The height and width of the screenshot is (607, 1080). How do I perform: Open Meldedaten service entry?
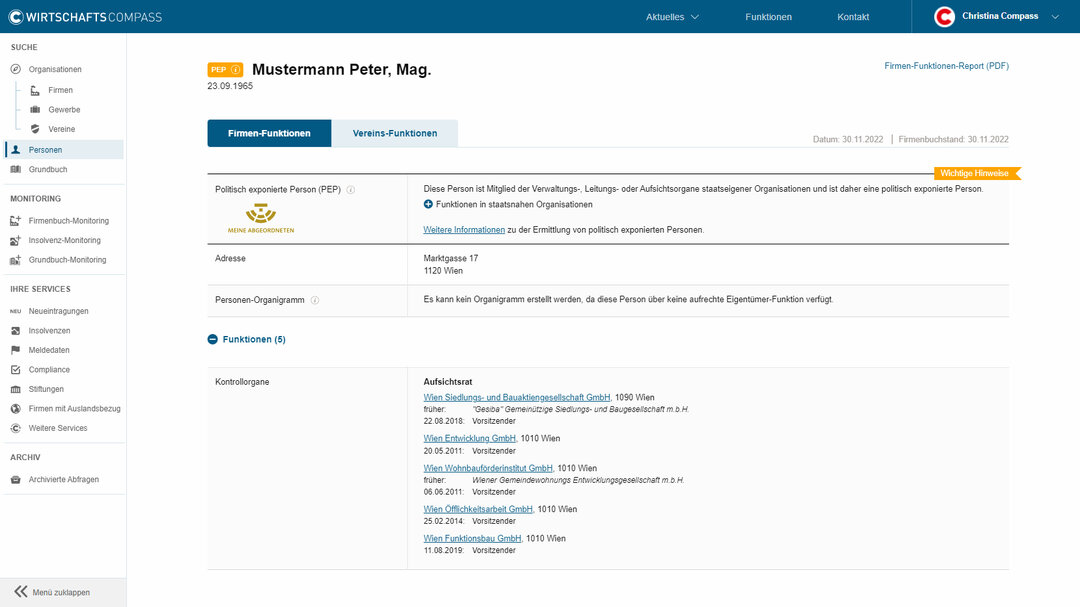tap(49, 350)
